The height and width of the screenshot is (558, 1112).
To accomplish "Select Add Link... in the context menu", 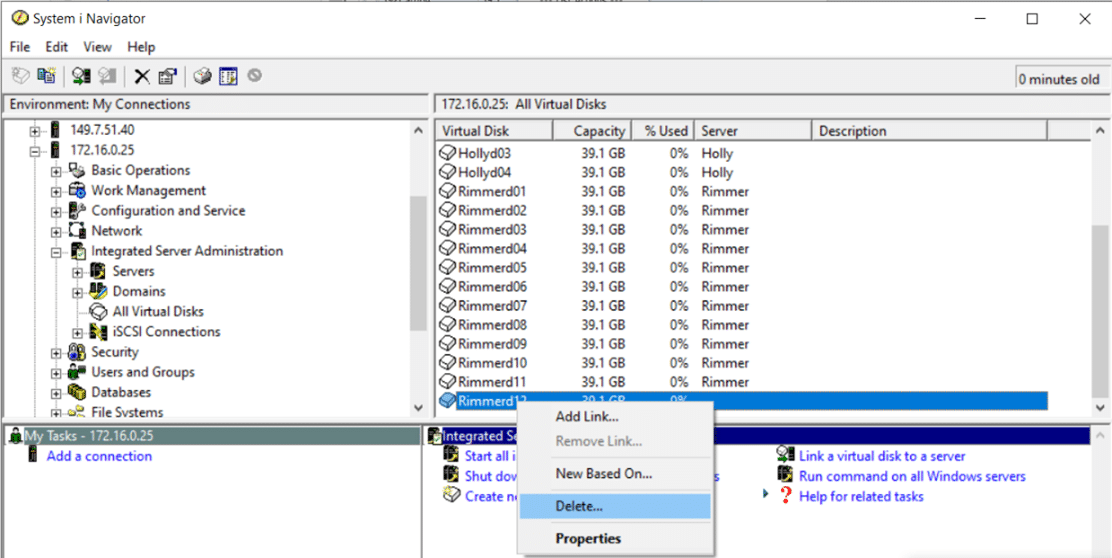I will 587,416.
